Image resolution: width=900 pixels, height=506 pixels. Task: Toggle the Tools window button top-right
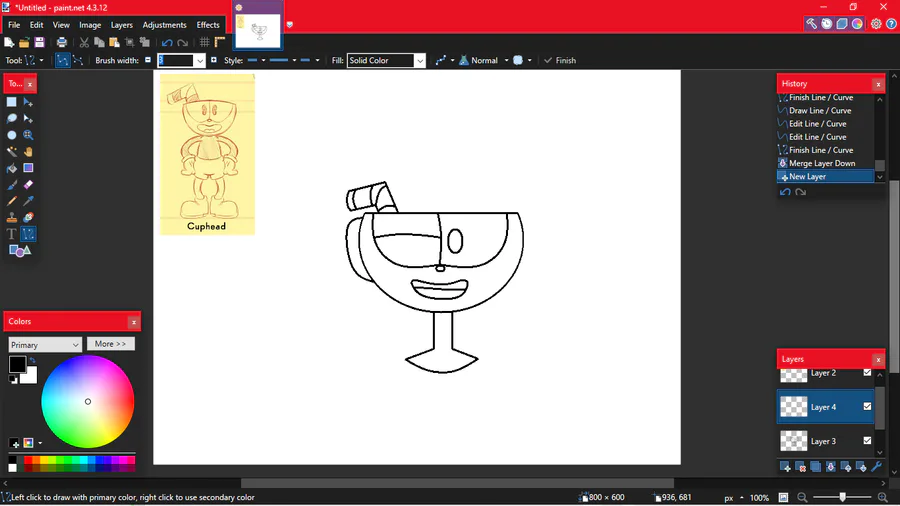pyautogui.click(x=812, y=24)
